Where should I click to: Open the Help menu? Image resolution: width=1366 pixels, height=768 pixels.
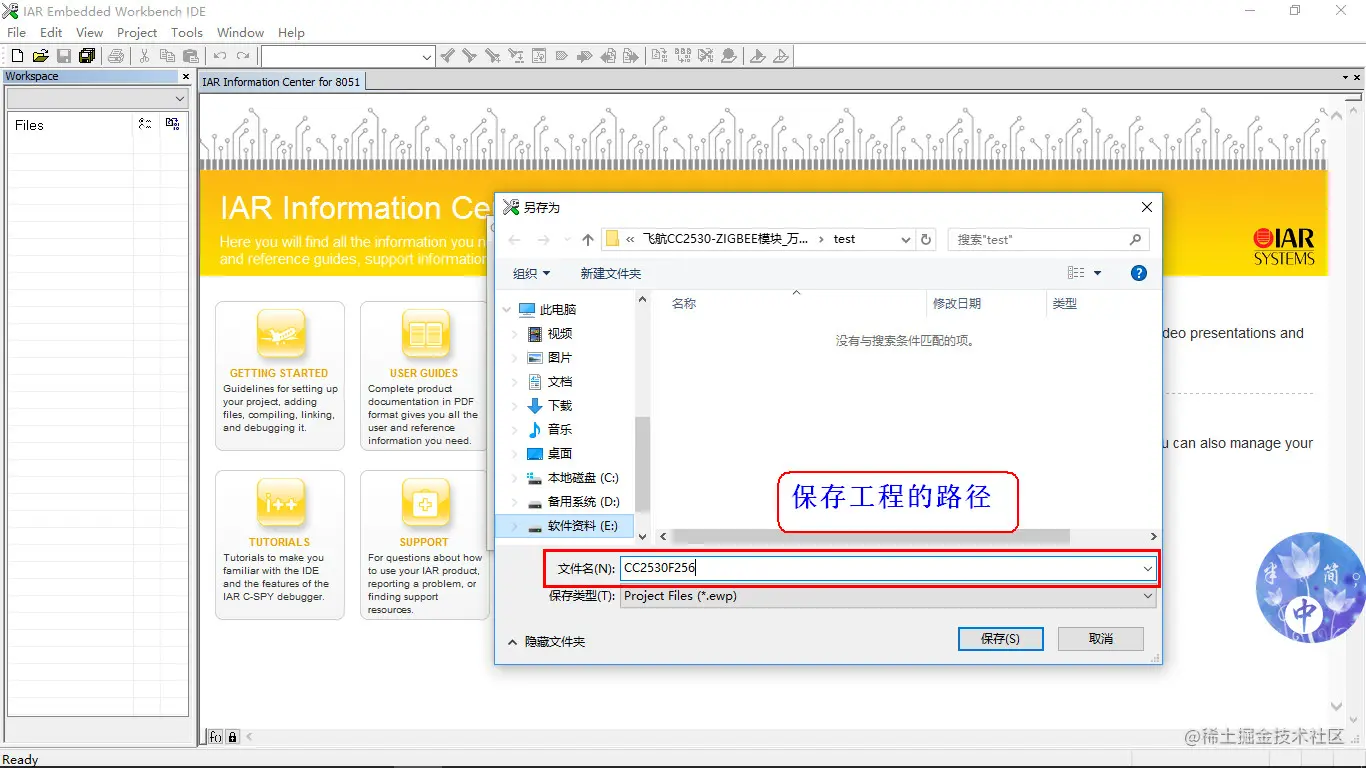pos(291,32)
